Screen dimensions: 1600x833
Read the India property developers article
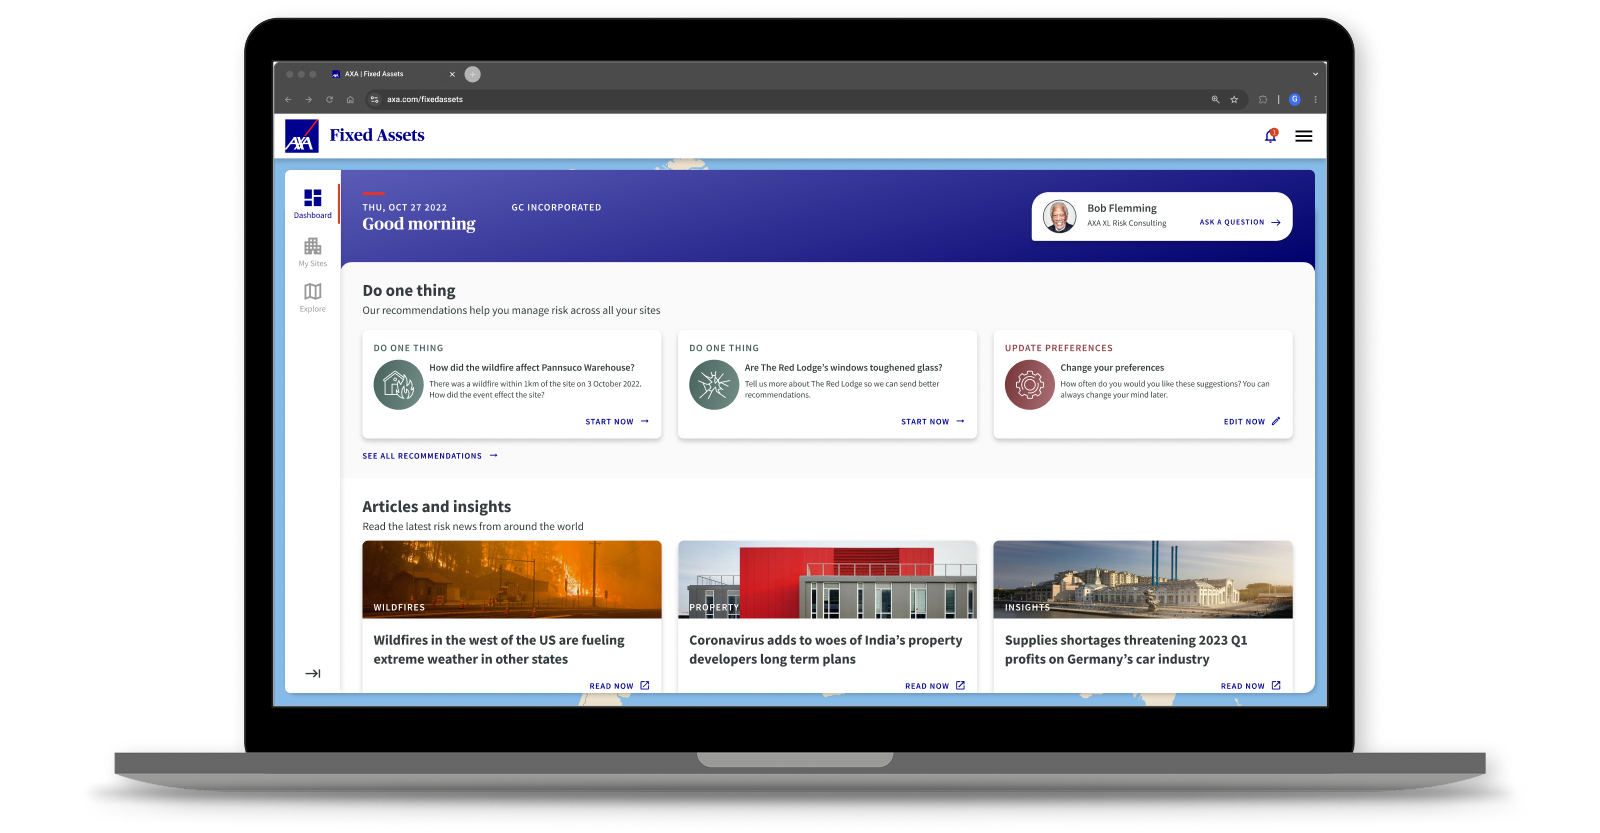coord(933,686)
